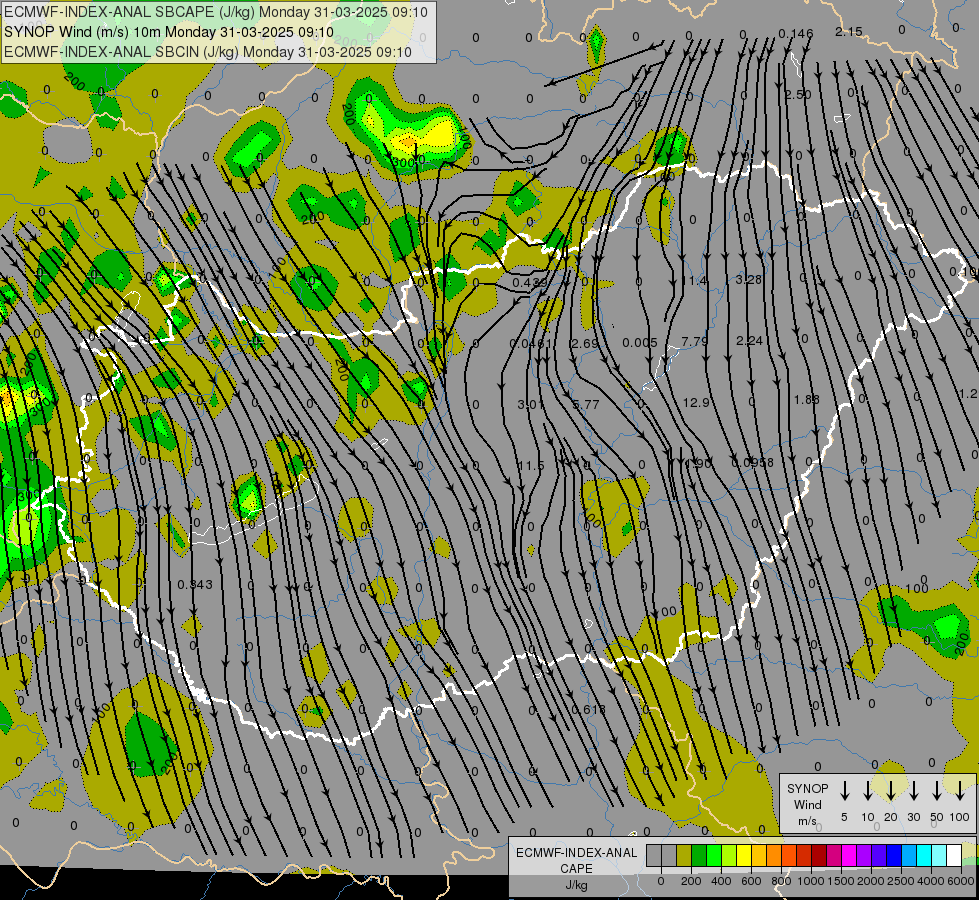Click the pure blue CAPE legend swatch
979x900 pixels.
(893, 855)
